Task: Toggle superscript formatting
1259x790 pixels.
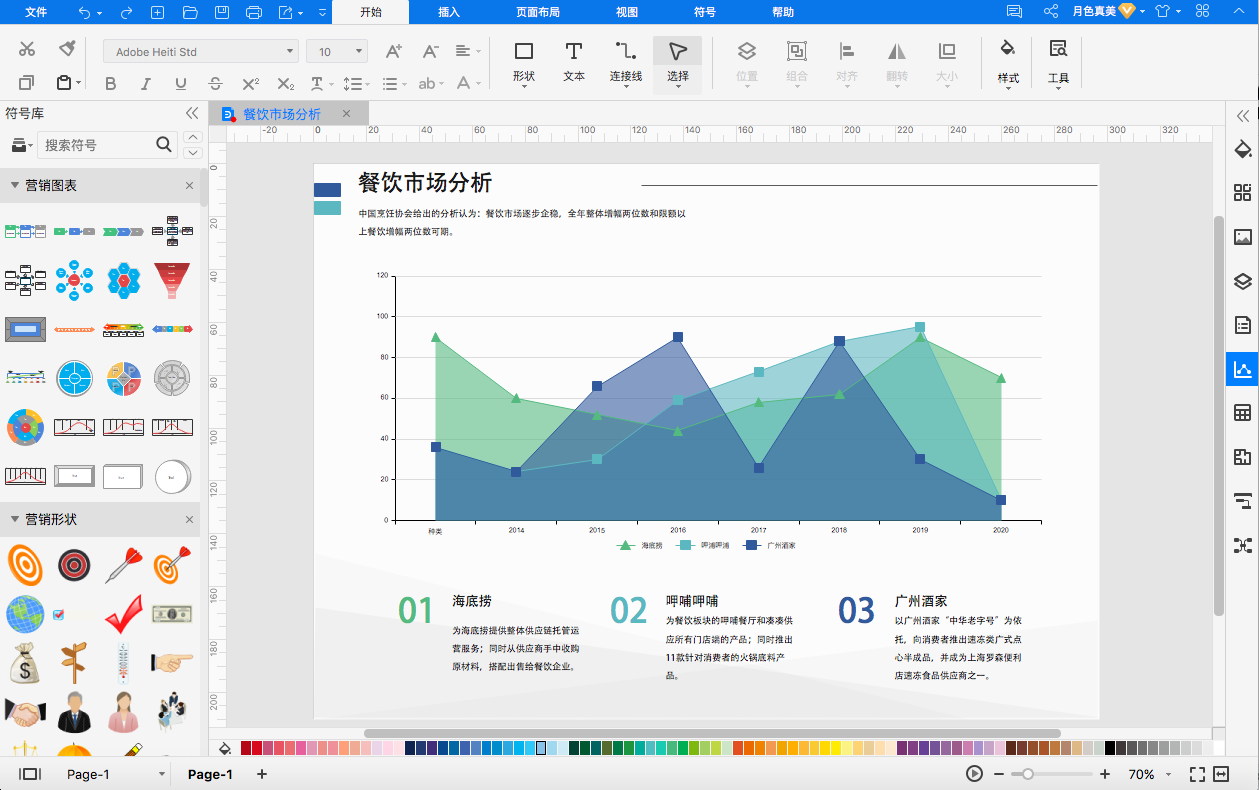Action: (250, 84)
